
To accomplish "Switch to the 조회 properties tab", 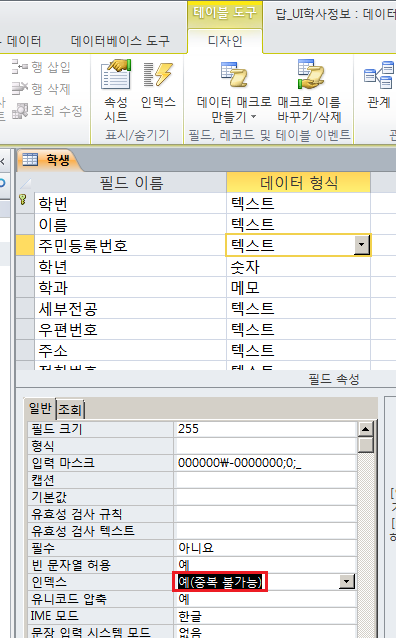I will [70, 409].
